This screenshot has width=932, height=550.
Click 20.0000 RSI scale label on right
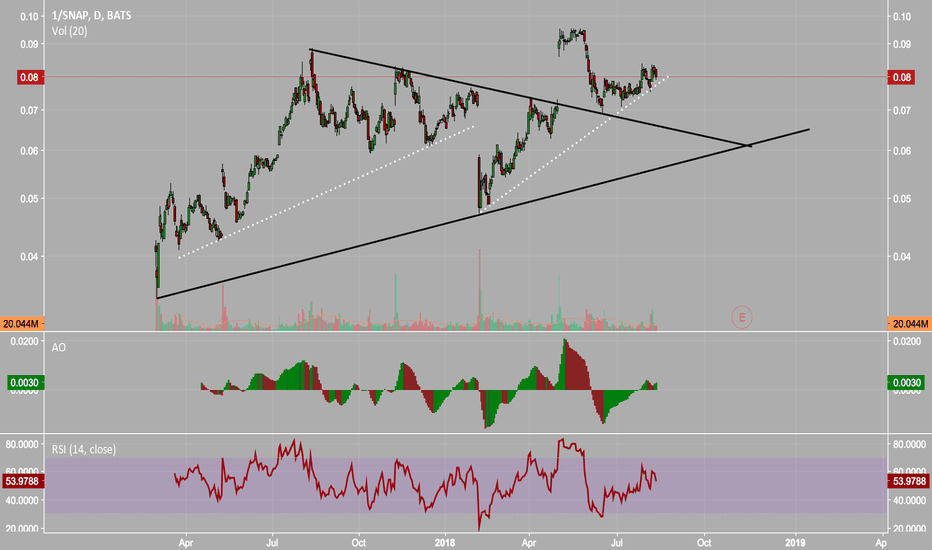click(x=909, y=529)
